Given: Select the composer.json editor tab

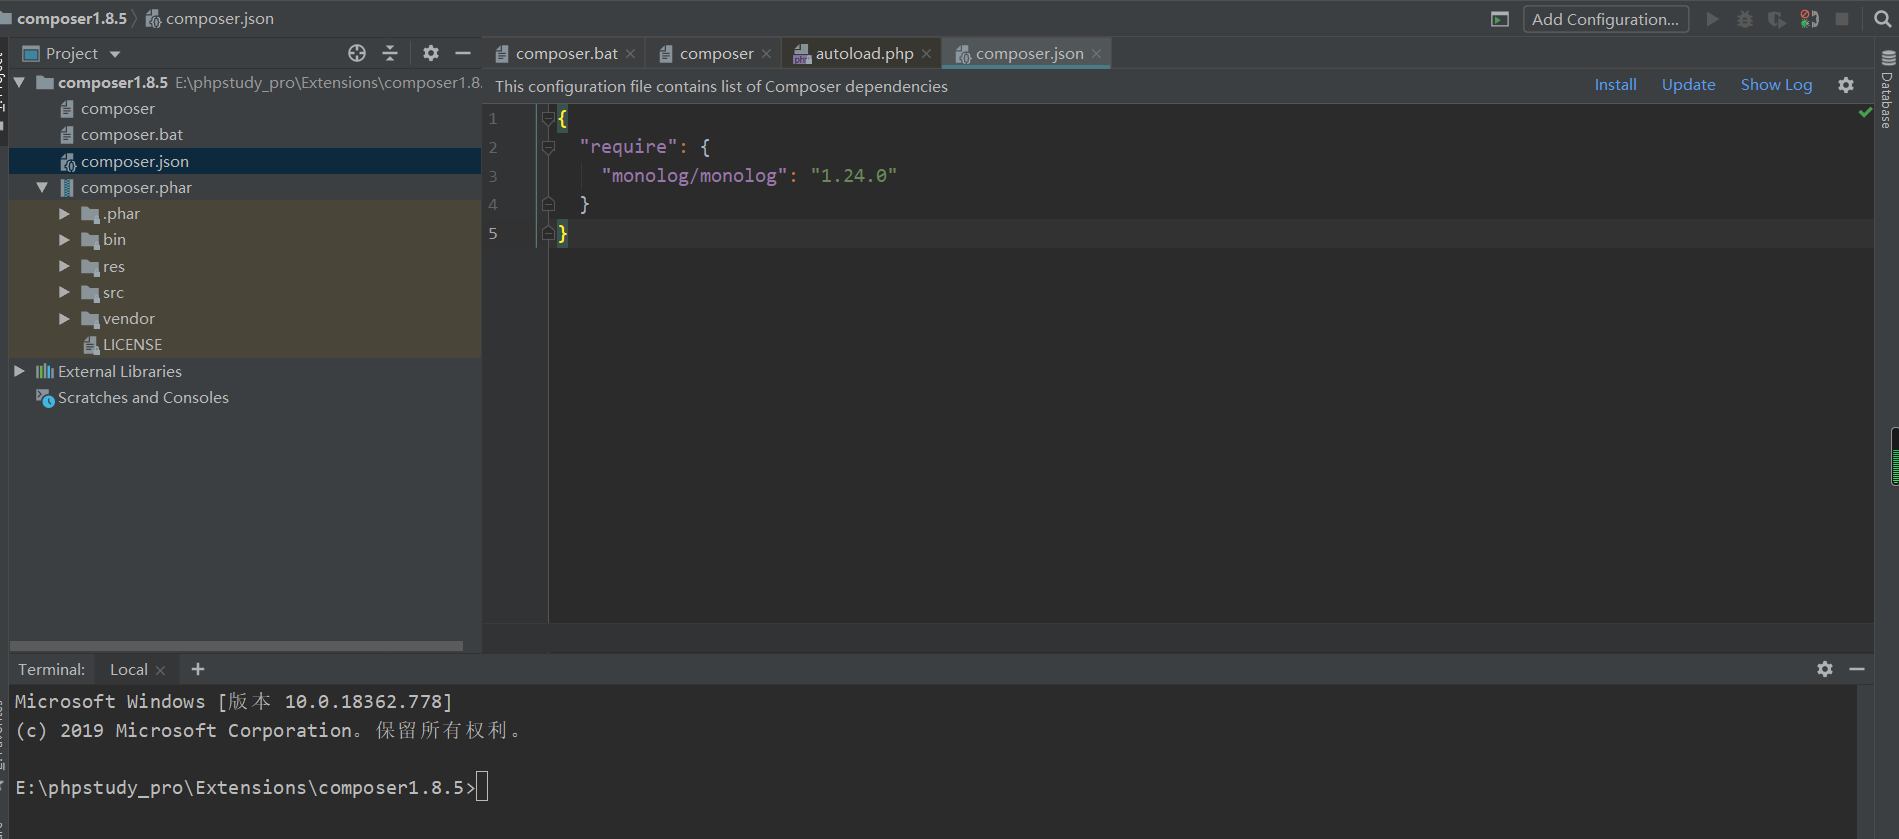Looking at the screenshot, I should (x=1029, y=54).
